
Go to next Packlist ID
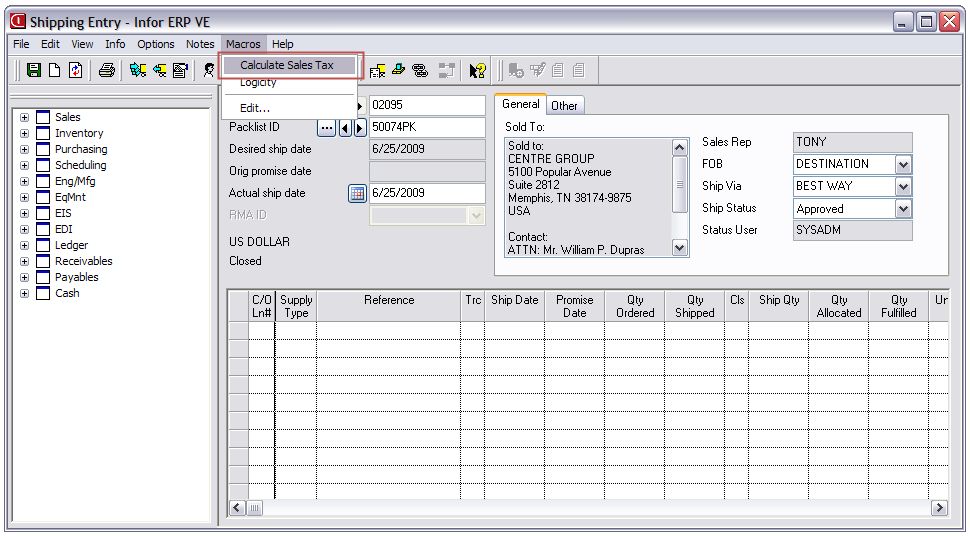(359, 128)
